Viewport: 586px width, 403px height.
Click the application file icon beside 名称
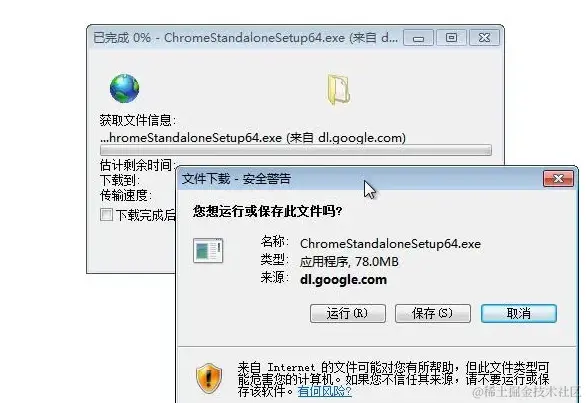208,250
